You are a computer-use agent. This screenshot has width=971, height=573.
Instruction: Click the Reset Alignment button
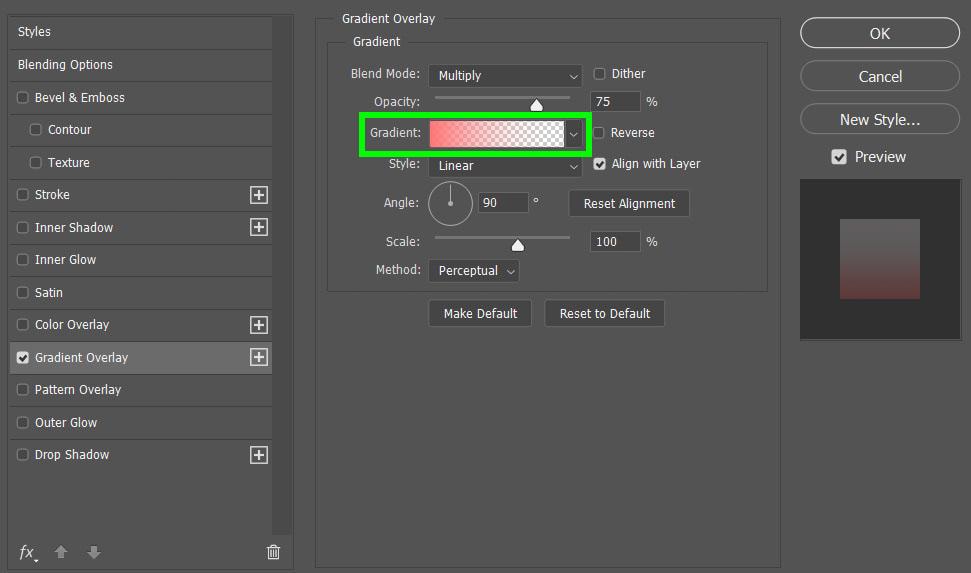click(629, 204)
